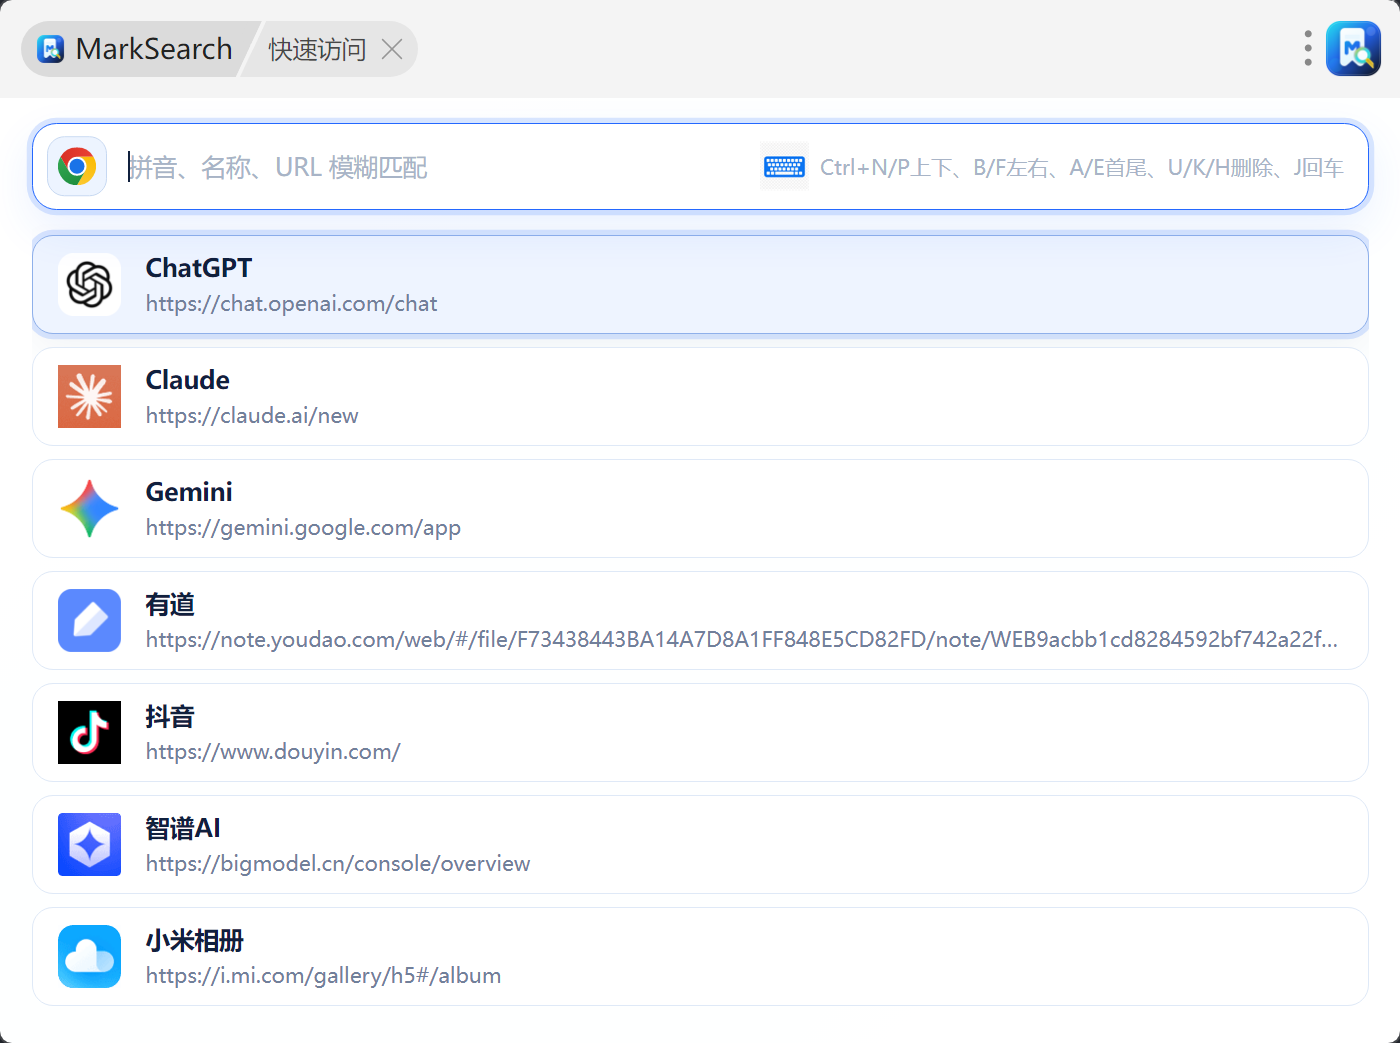
Task: Select the Gemini entry title
Action: pos(189,492)
